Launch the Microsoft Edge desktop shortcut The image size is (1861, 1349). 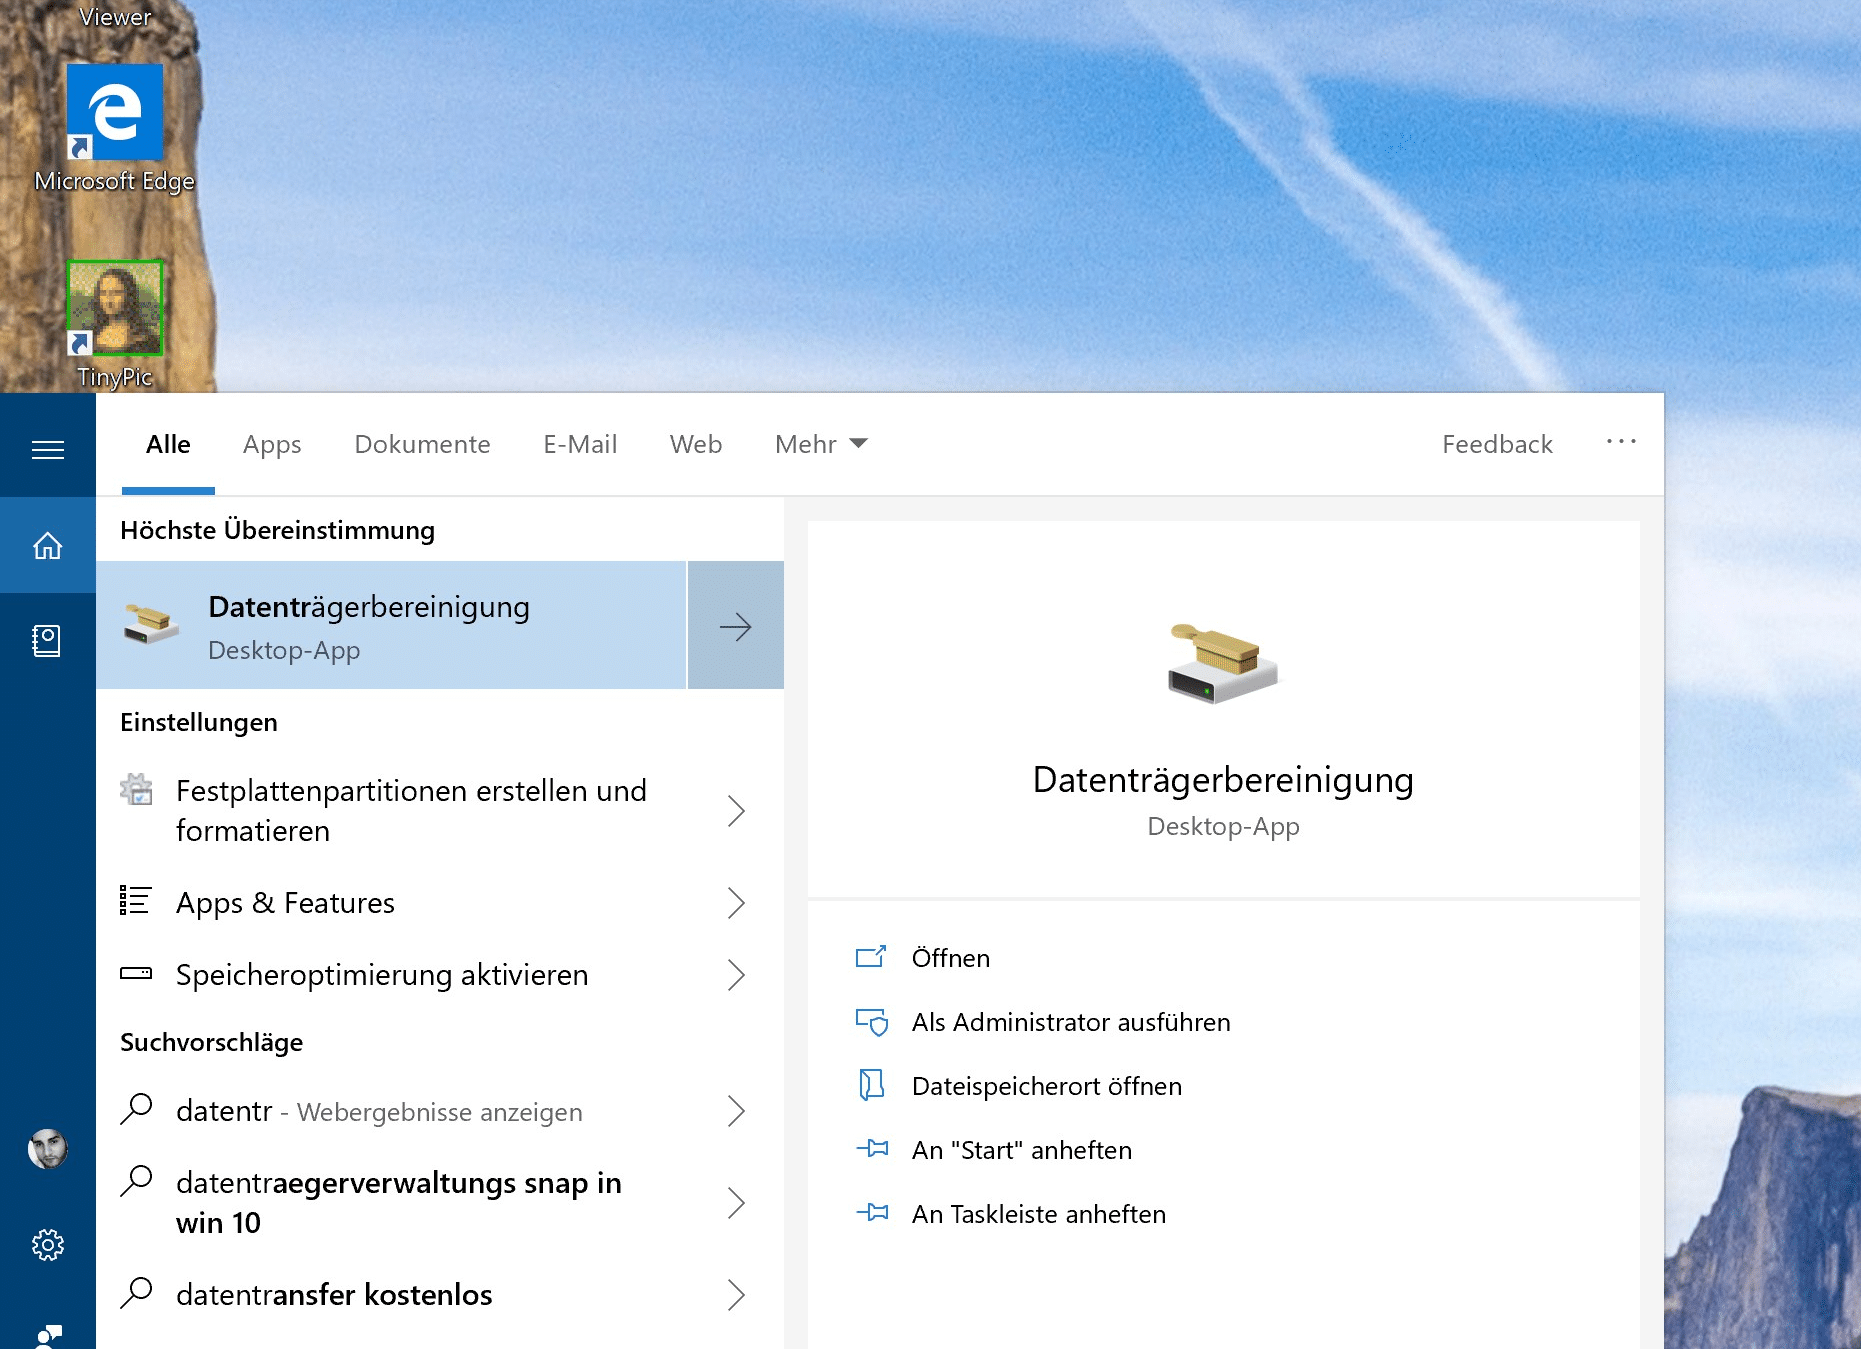pyautogui.click(x=114, y=113)
